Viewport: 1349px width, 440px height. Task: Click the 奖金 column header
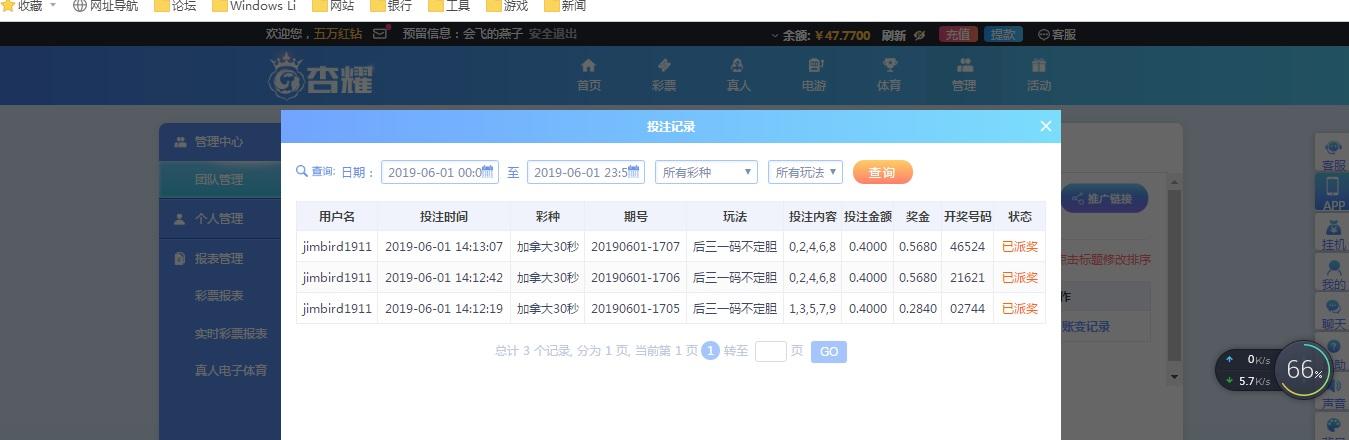tap(918, 216)
